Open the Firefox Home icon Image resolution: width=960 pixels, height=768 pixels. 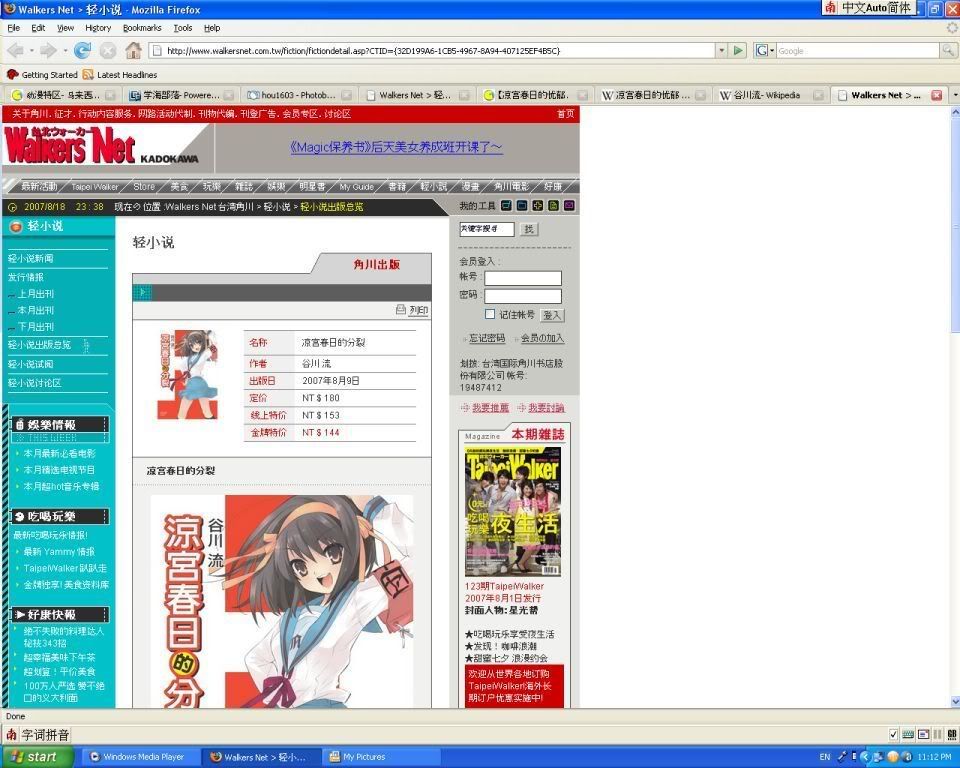[133, 50]
